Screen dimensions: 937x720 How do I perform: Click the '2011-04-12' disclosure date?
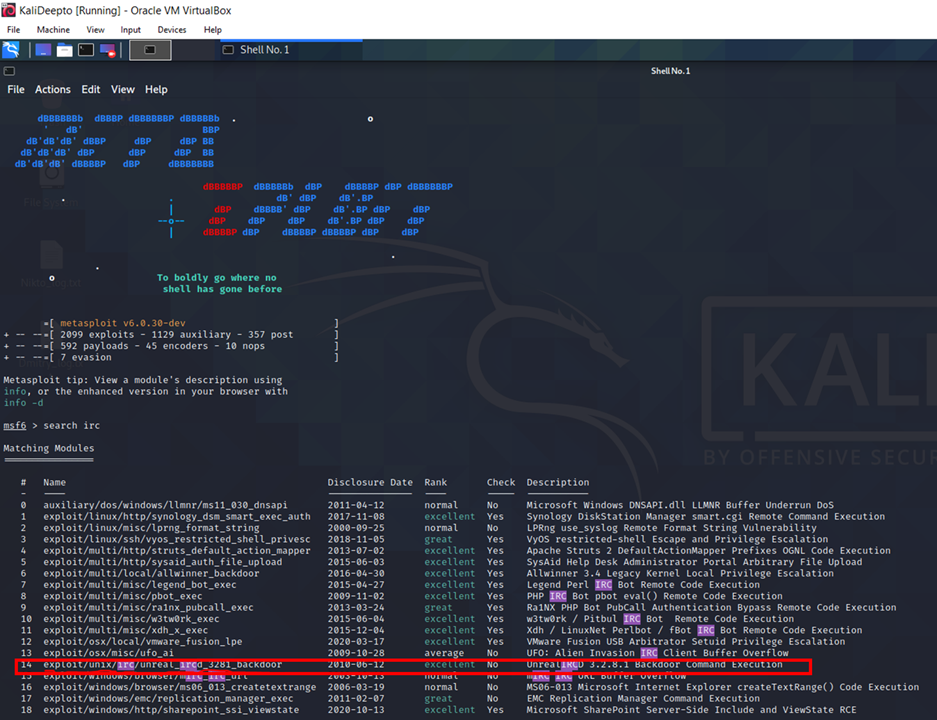point(356,505)
